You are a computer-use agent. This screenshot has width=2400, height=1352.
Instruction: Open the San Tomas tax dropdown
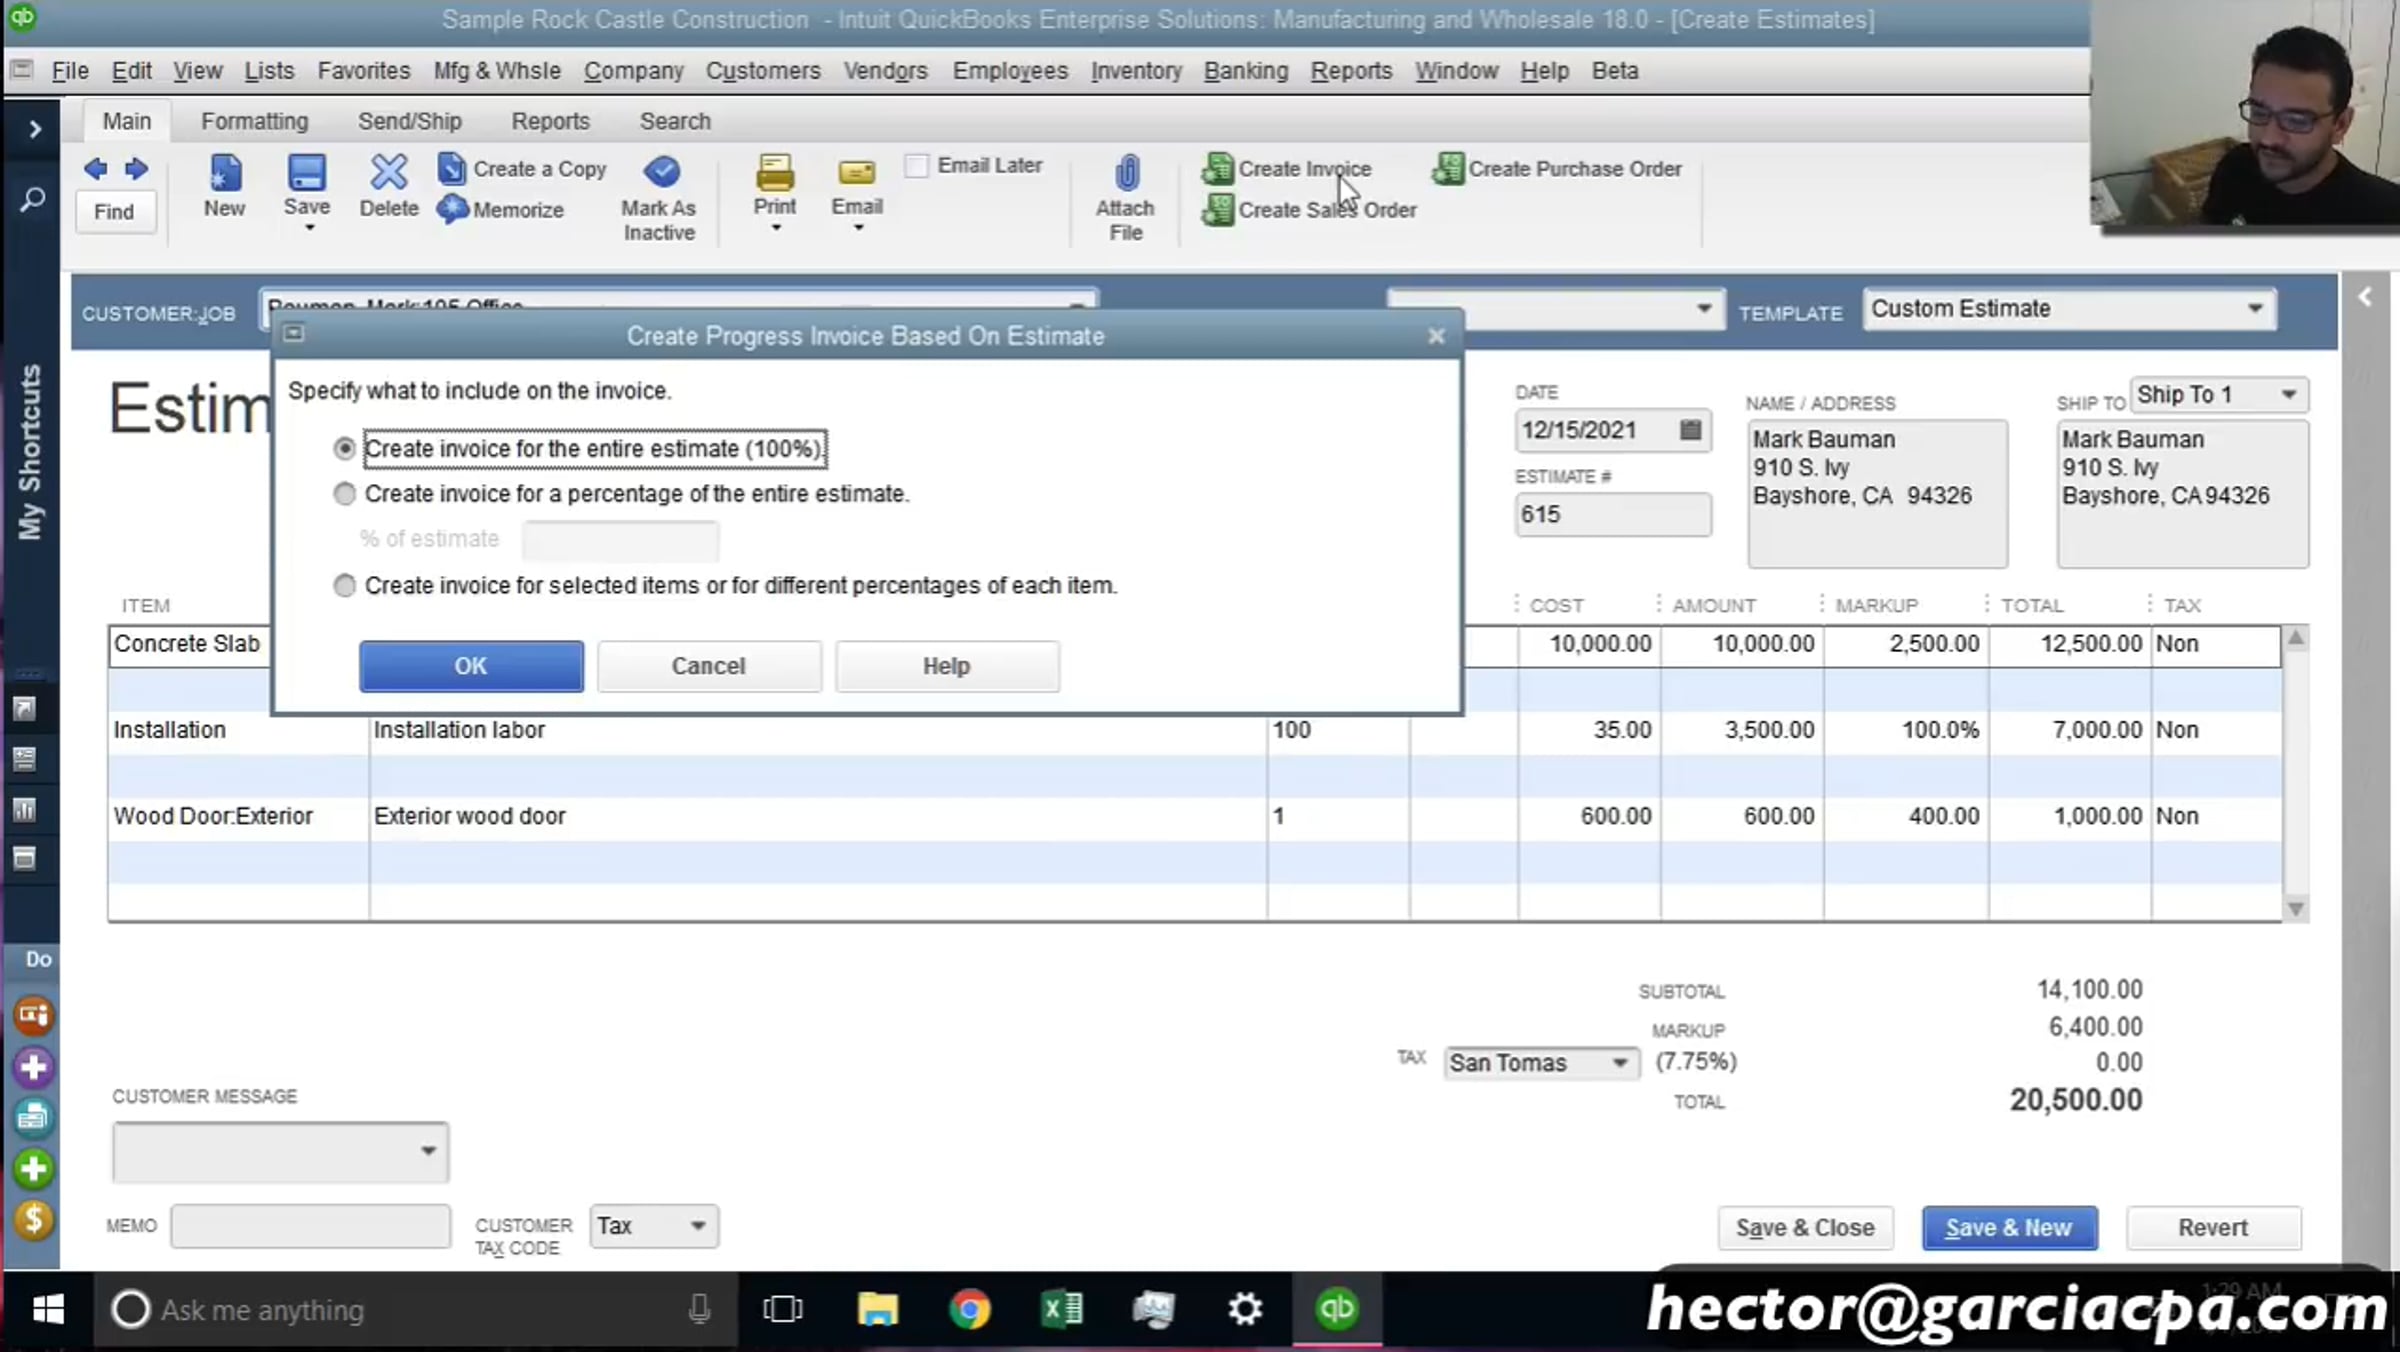pos(1619,1063)
